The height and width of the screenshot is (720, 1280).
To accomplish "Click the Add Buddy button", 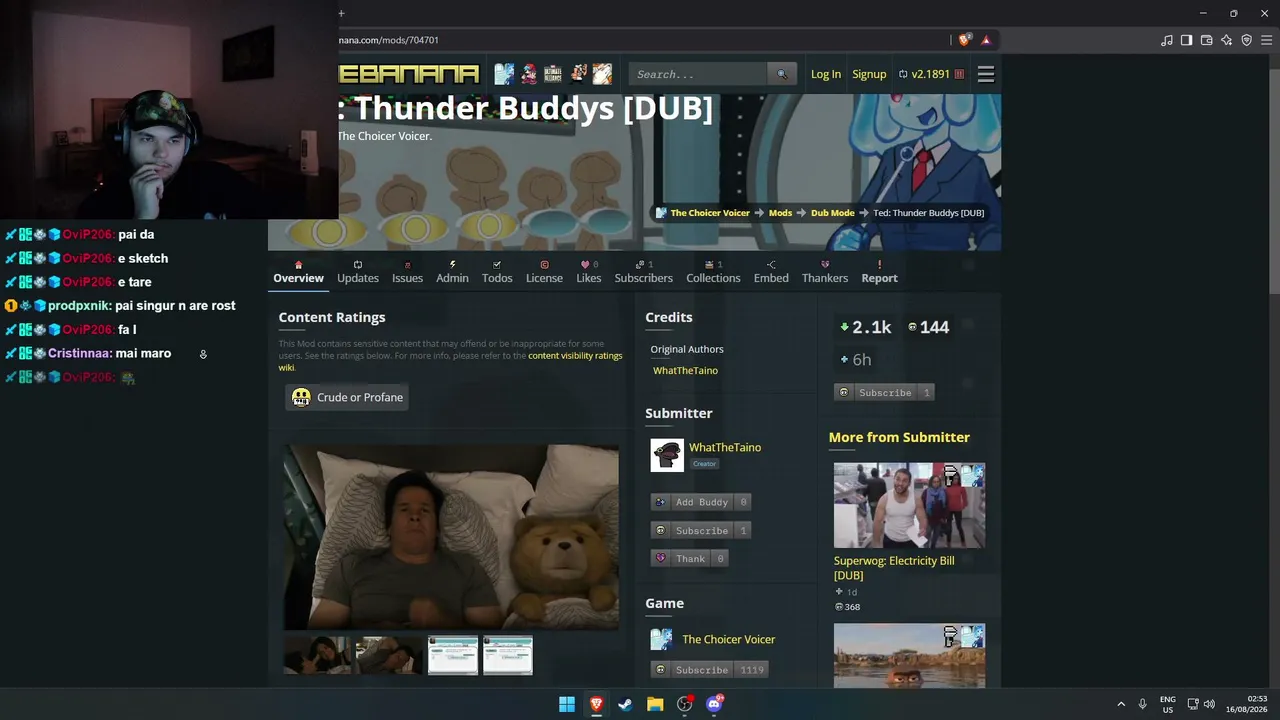I will point(701,502).
